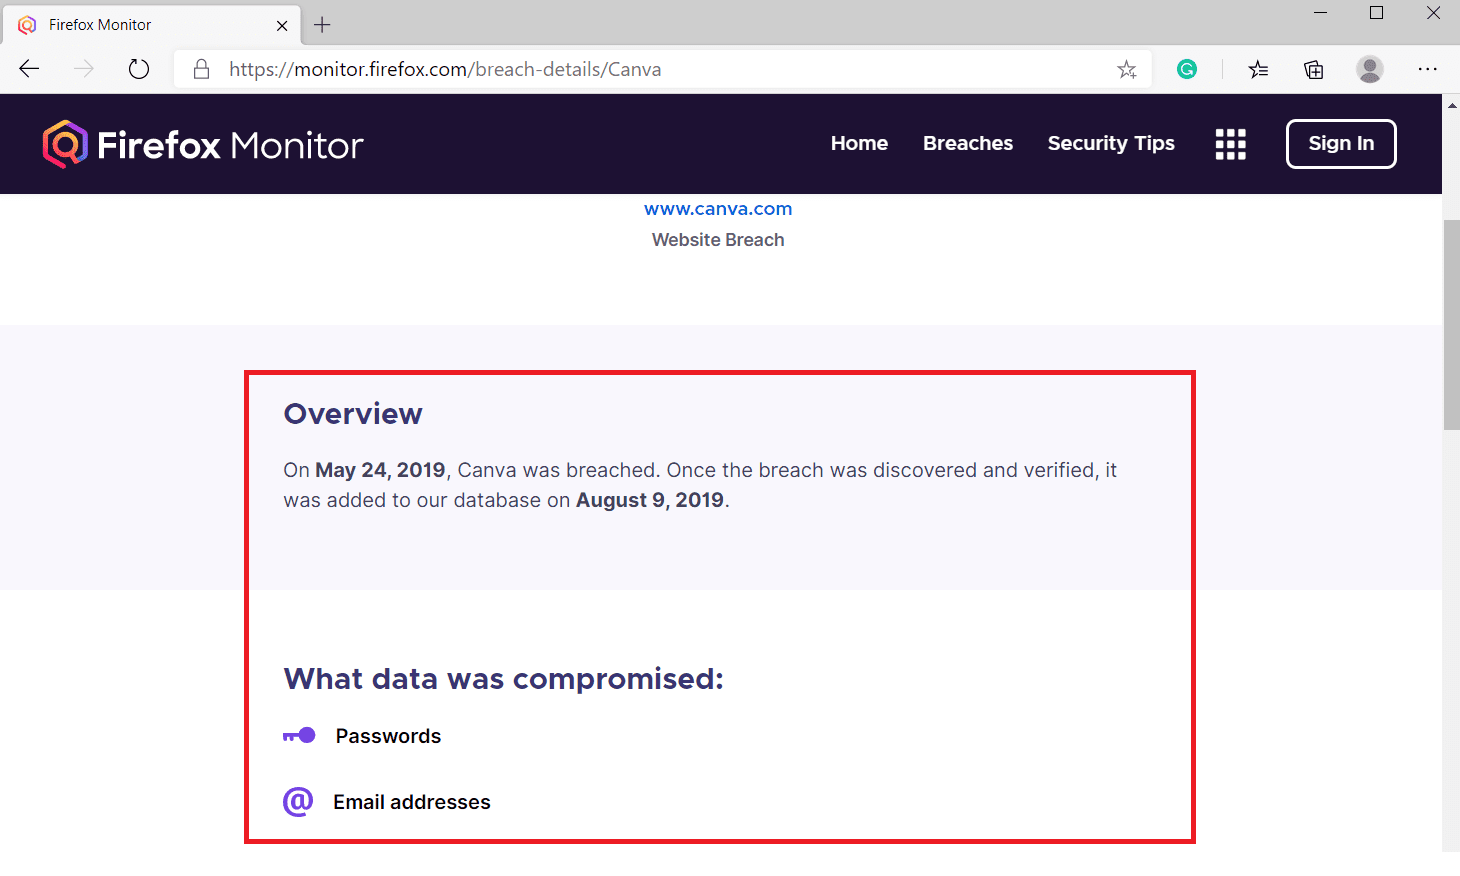The width and height of the screenshot is (1460, 876).
Task: Open browser settings via the ellipsis menu
Action: point(1428,69)
